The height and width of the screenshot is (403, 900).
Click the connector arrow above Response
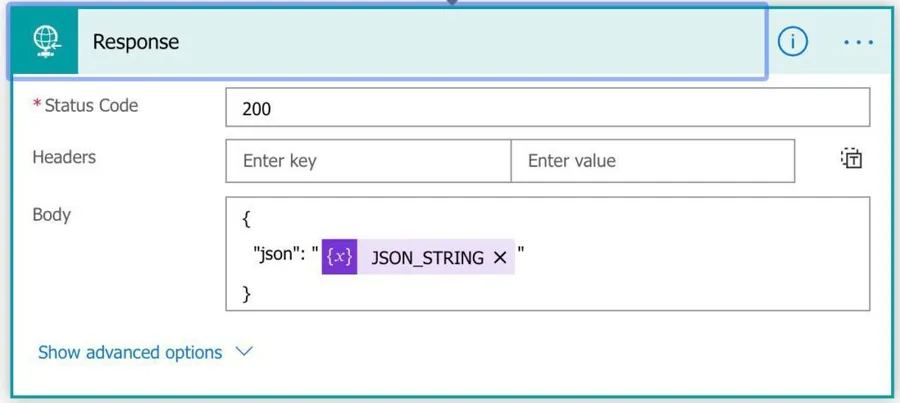tap(452, 3)
